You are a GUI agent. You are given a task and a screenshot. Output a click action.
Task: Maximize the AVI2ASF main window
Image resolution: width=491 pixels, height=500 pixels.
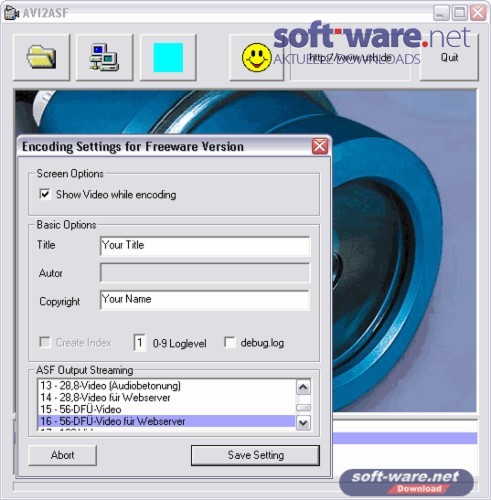coord(460,13)
